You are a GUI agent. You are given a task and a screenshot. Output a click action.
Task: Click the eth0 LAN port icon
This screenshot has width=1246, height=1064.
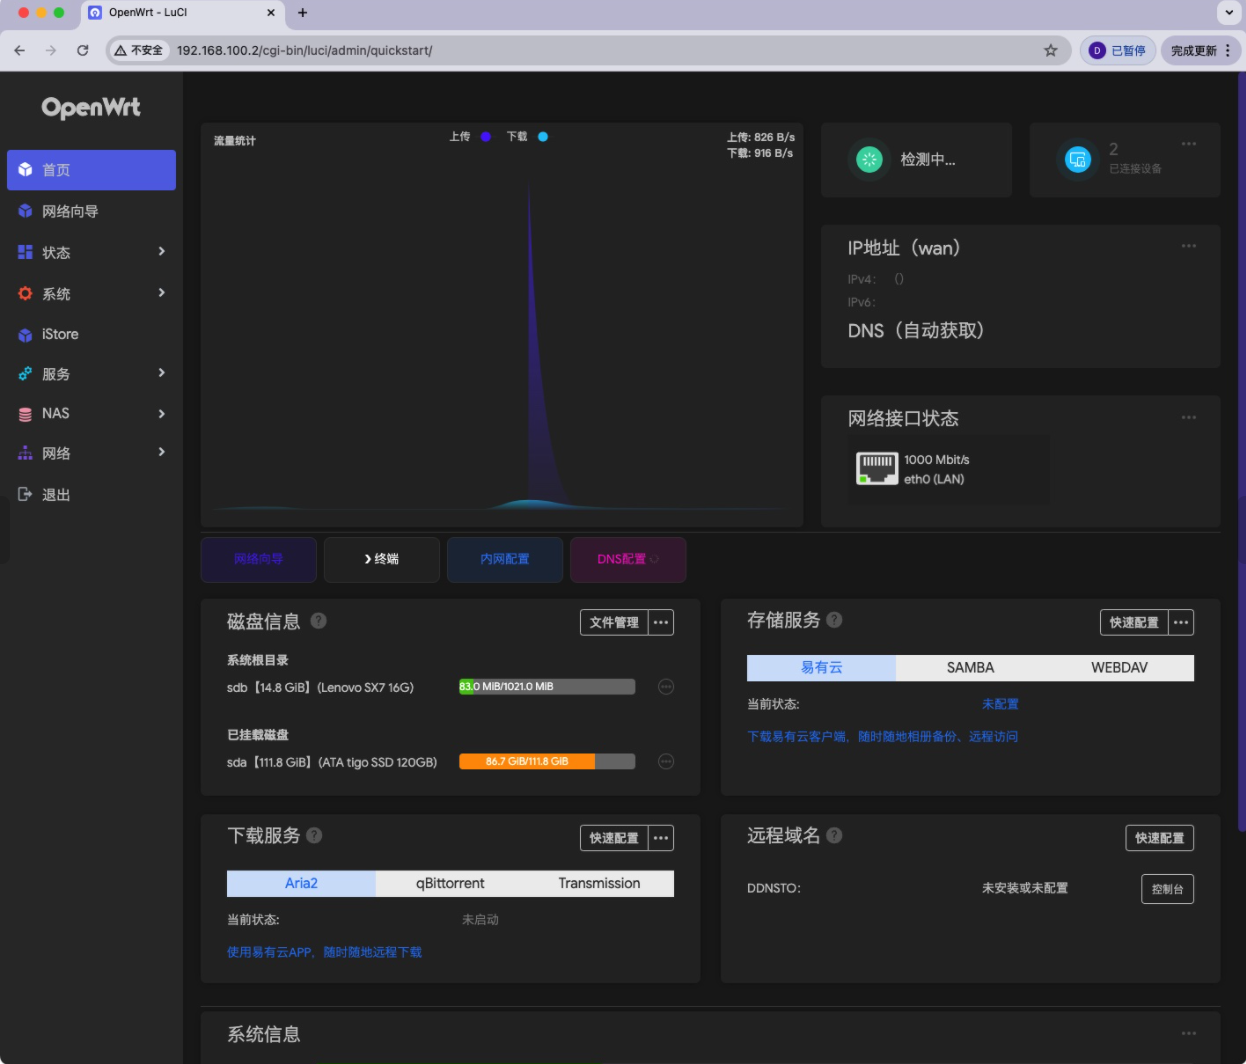(877, 469)
